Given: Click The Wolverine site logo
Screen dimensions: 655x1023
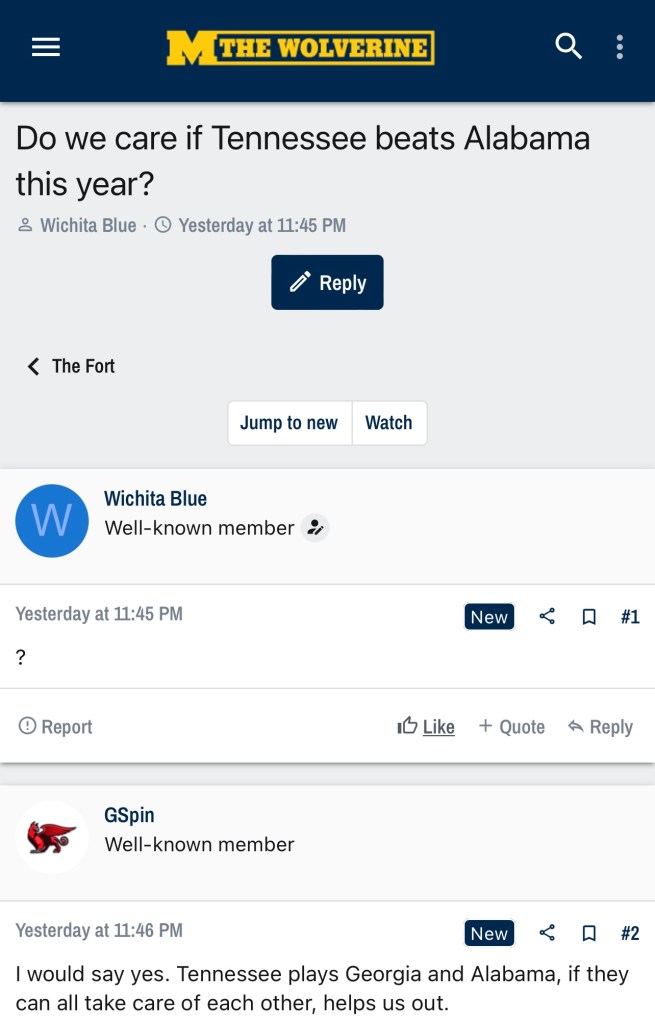Looking at the screenshot, I should (300, 47).
